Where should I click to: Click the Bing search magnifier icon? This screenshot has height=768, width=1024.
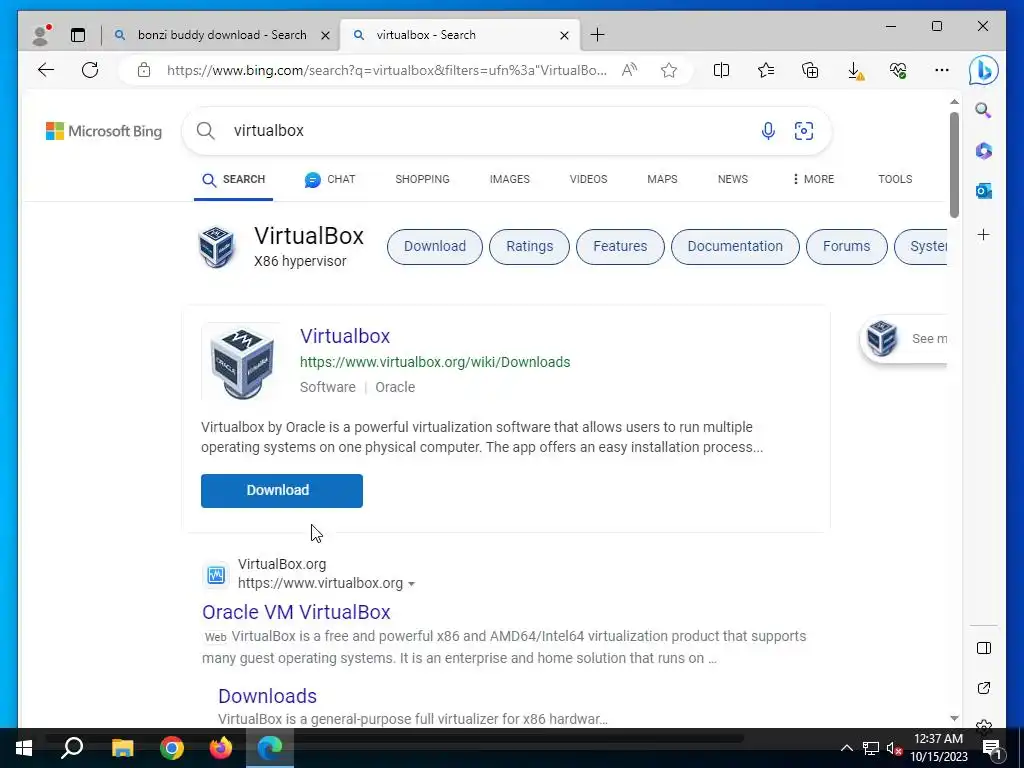point(206,131)
